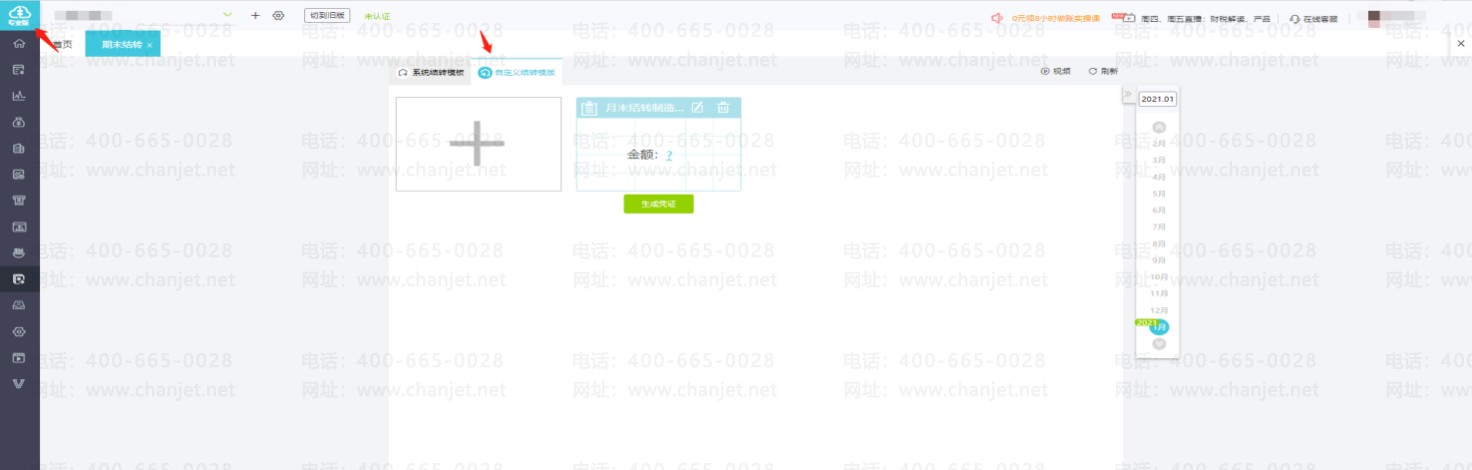Select 2月 in the month timeline

1159,143
